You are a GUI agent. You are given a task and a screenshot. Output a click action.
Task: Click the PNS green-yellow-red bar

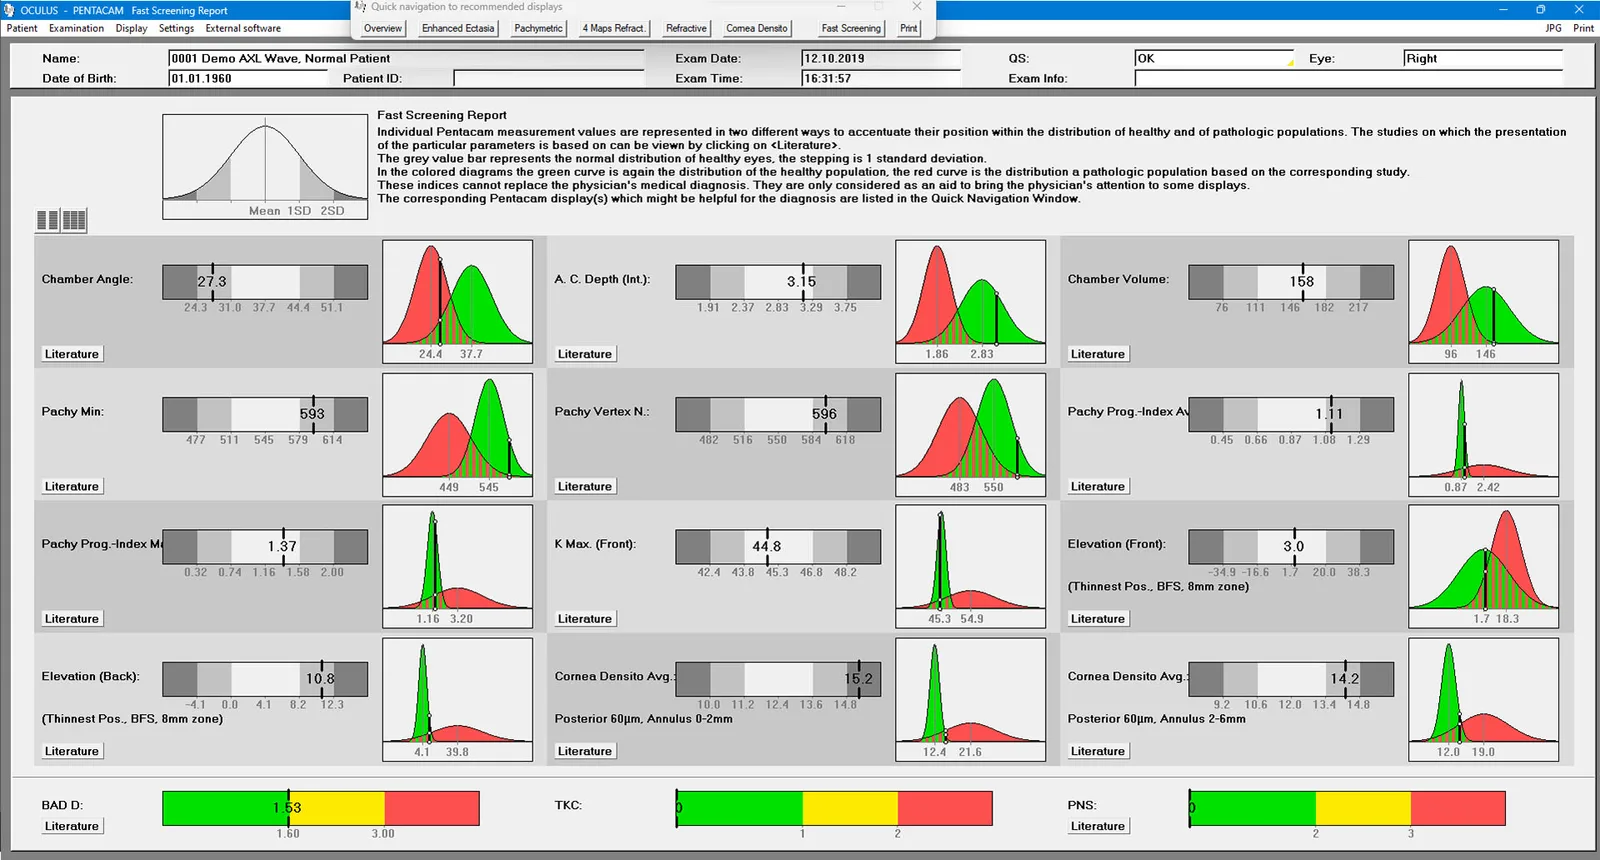click(x=1347, y=808)
